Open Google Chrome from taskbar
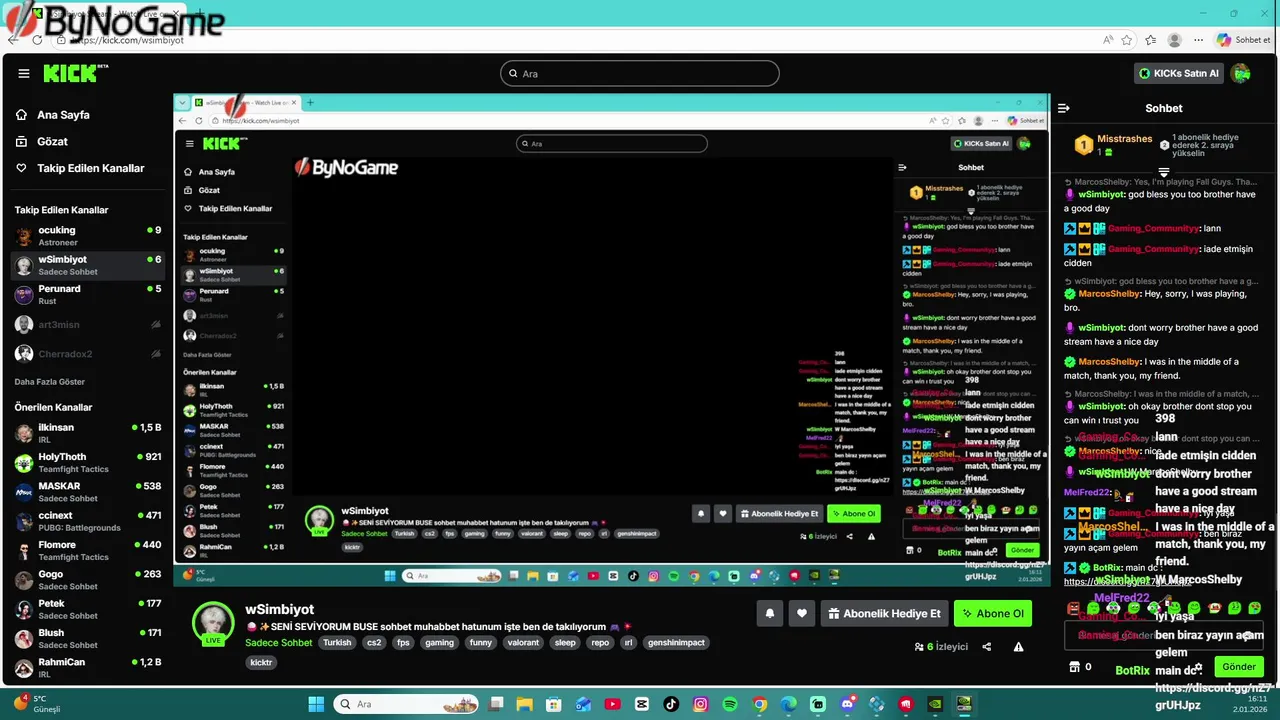Viewport: 1280px width, 720px height. 760,704
